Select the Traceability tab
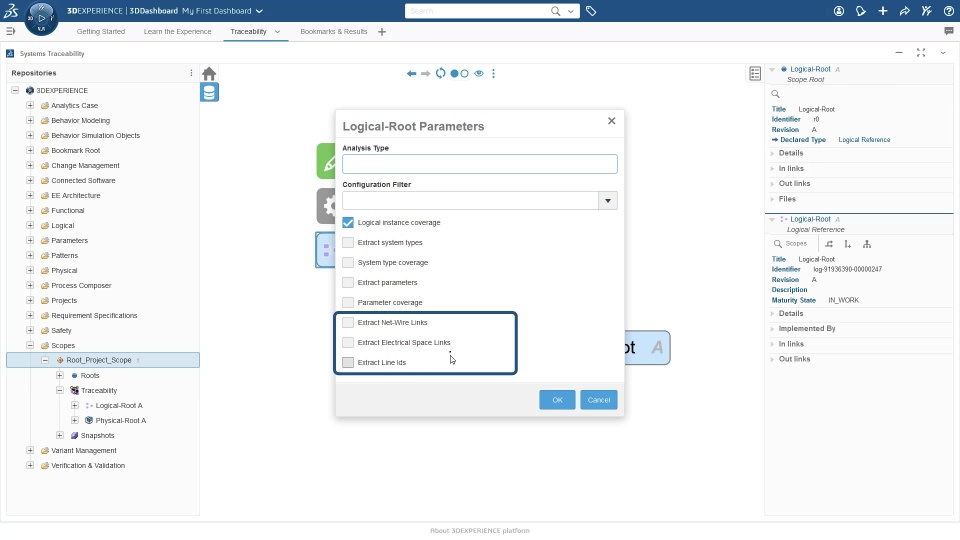The image size is (960, 540). pos(248,31)
